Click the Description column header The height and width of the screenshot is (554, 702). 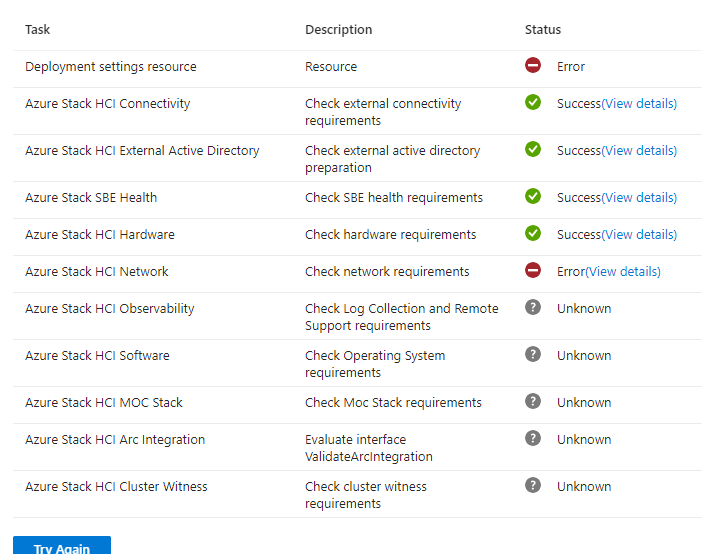pos(338,30)
